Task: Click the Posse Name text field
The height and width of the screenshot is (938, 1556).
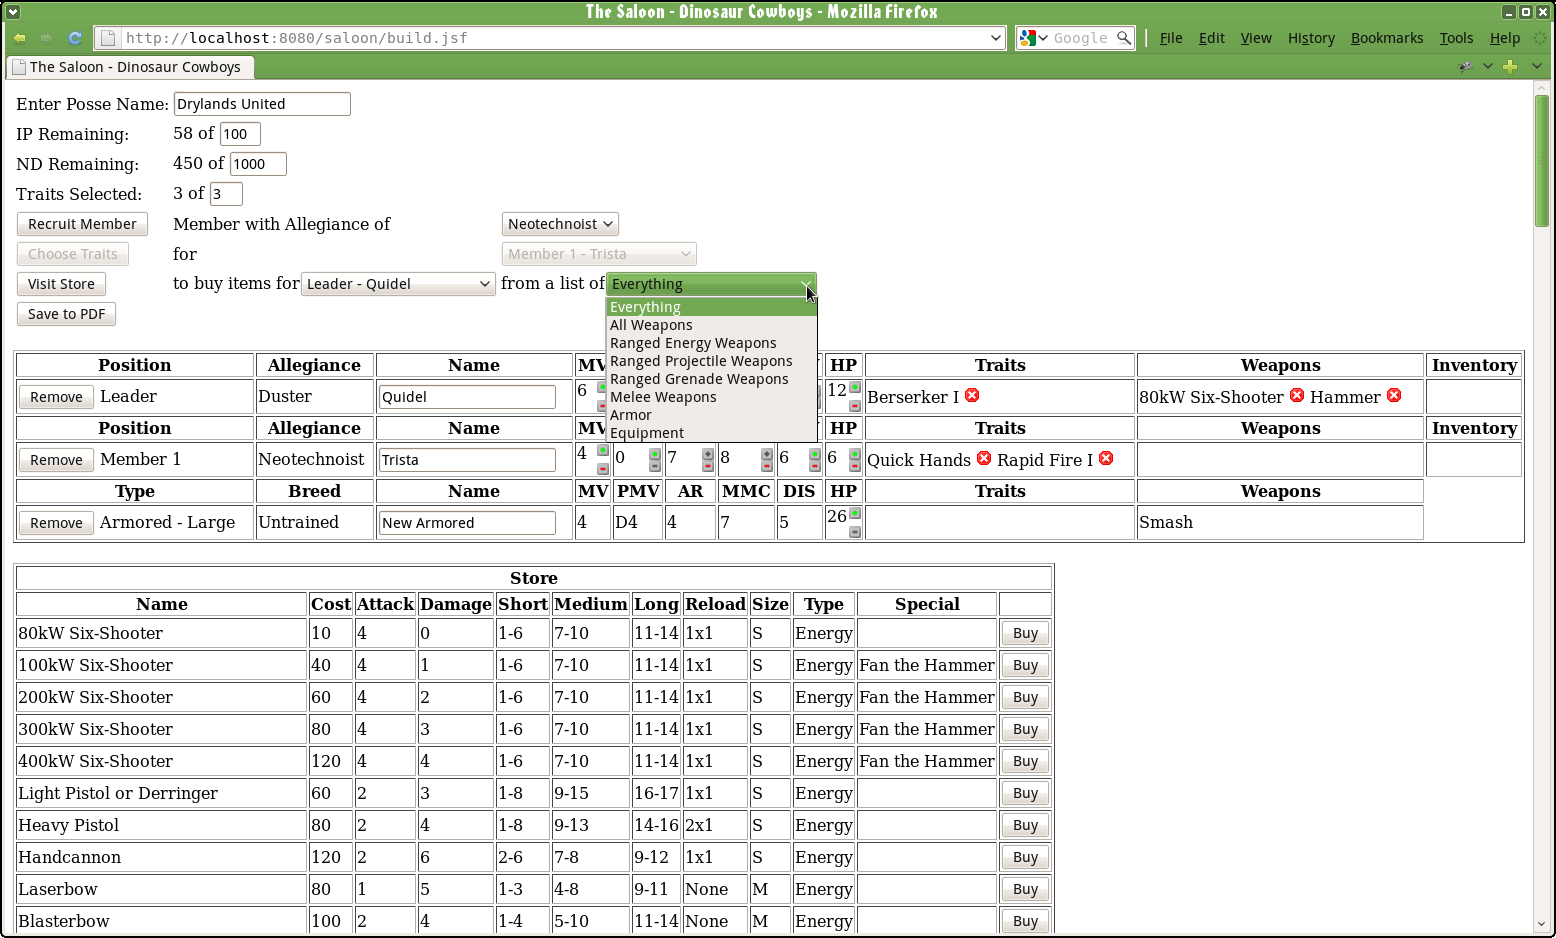Action: point(262,104)
